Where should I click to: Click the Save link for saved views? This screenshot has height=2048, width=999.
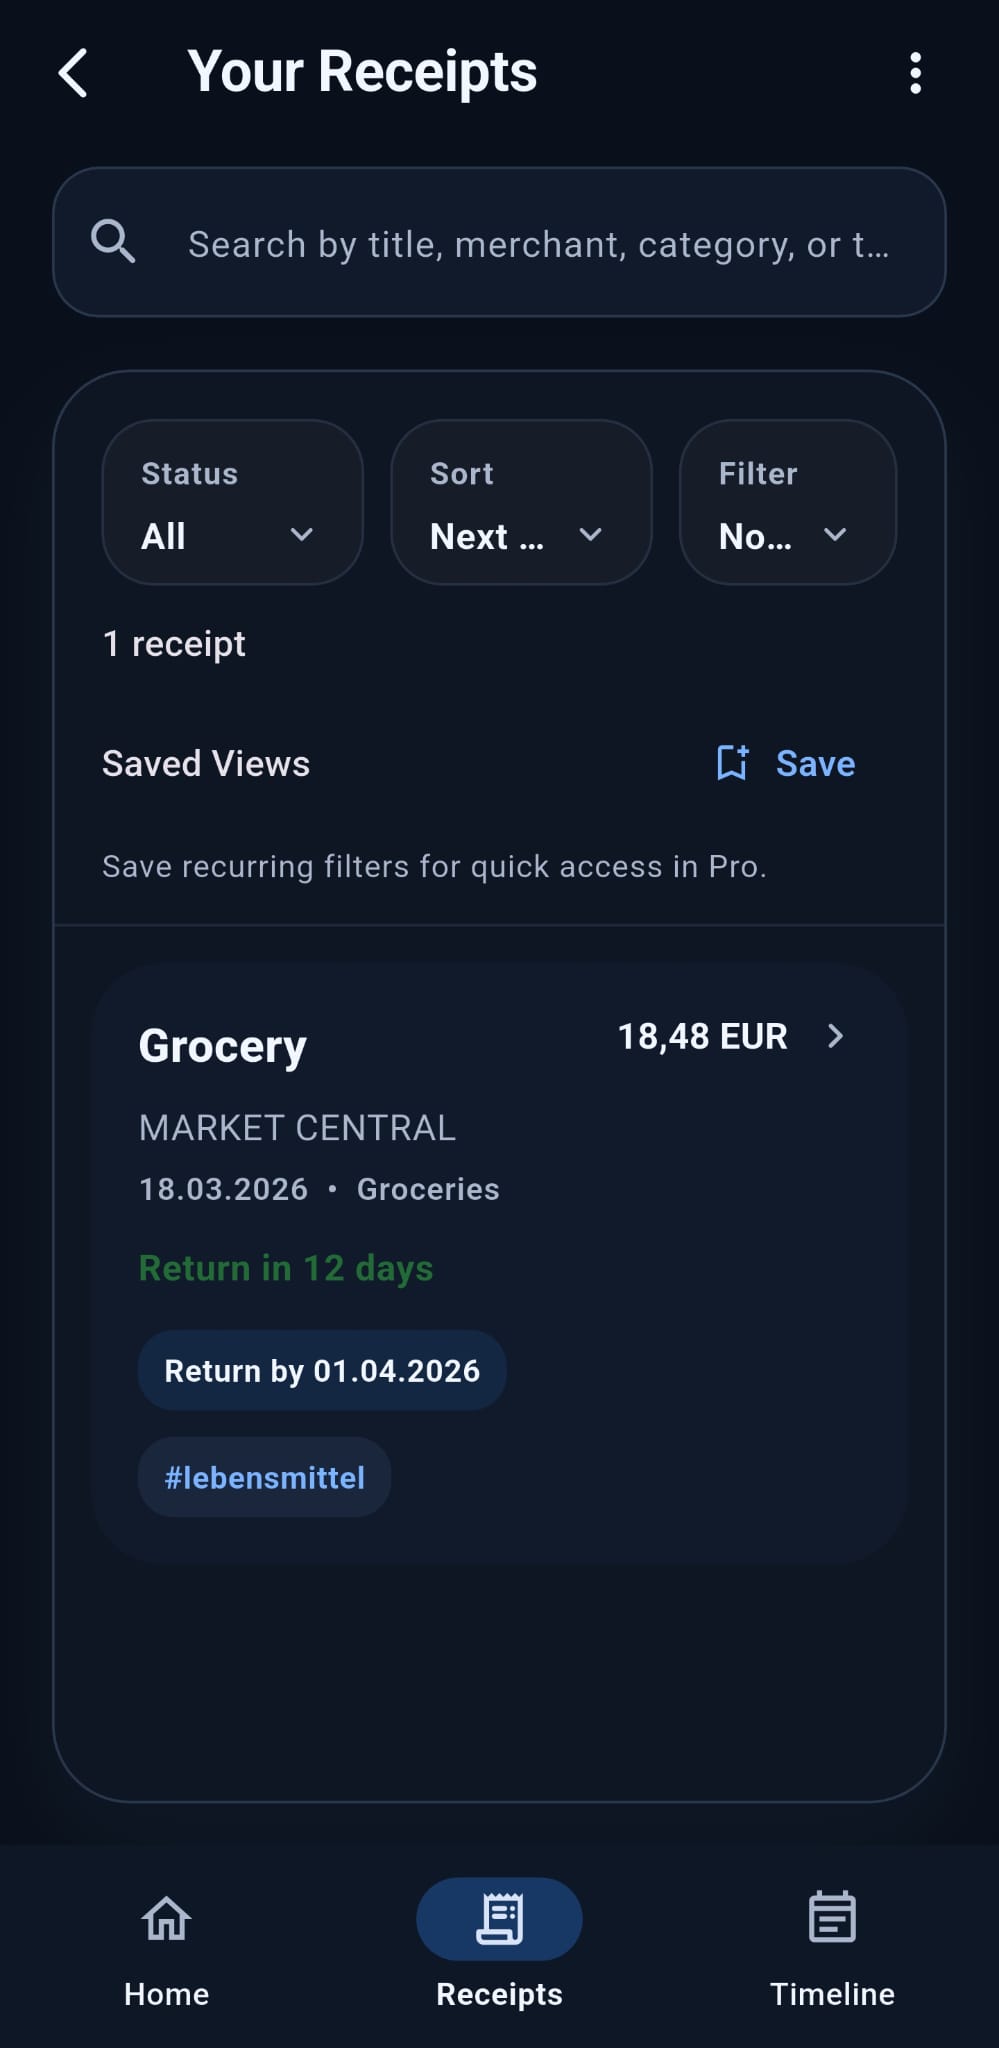tap(815, 764)
